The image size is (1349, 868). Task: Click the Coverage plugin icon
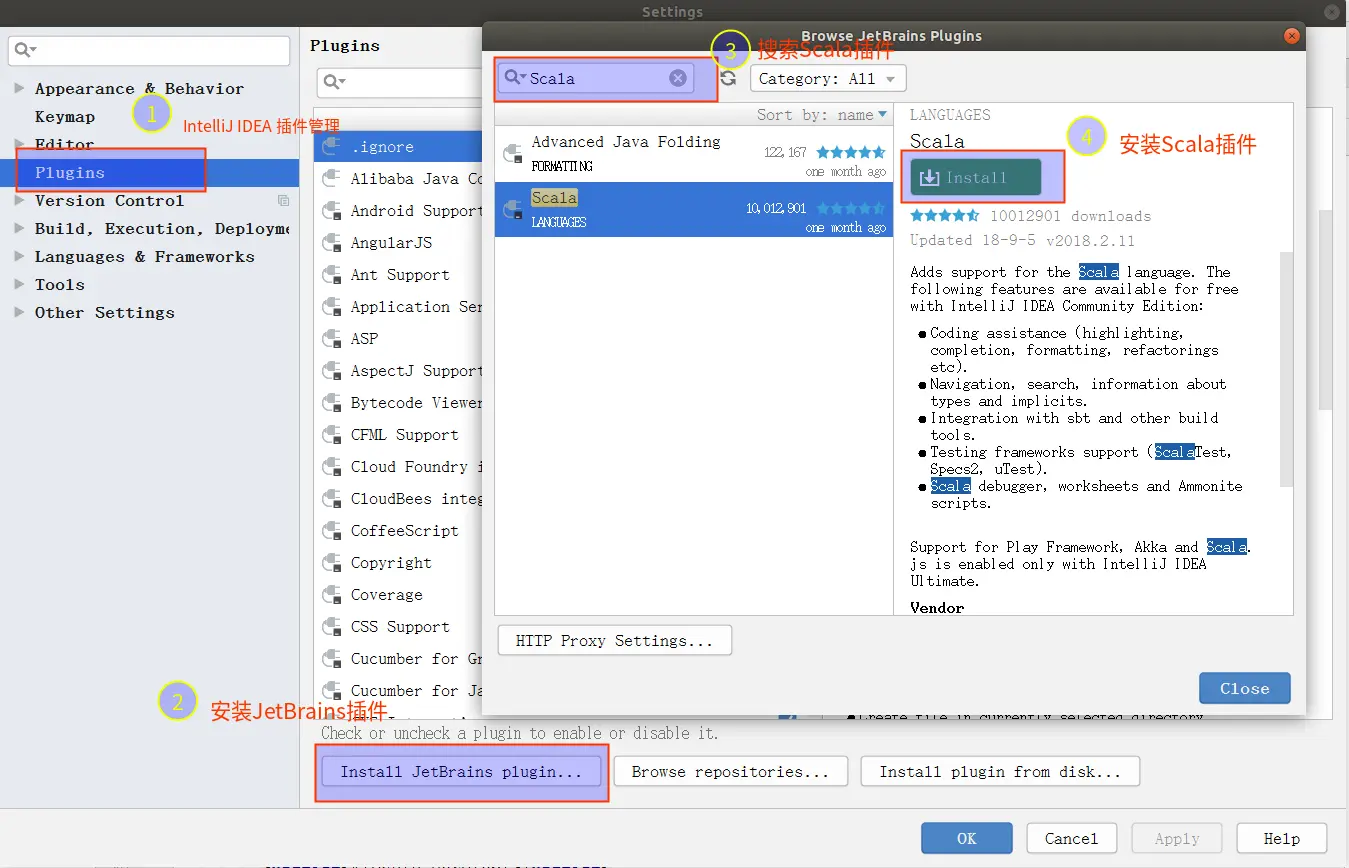[333, 595]
